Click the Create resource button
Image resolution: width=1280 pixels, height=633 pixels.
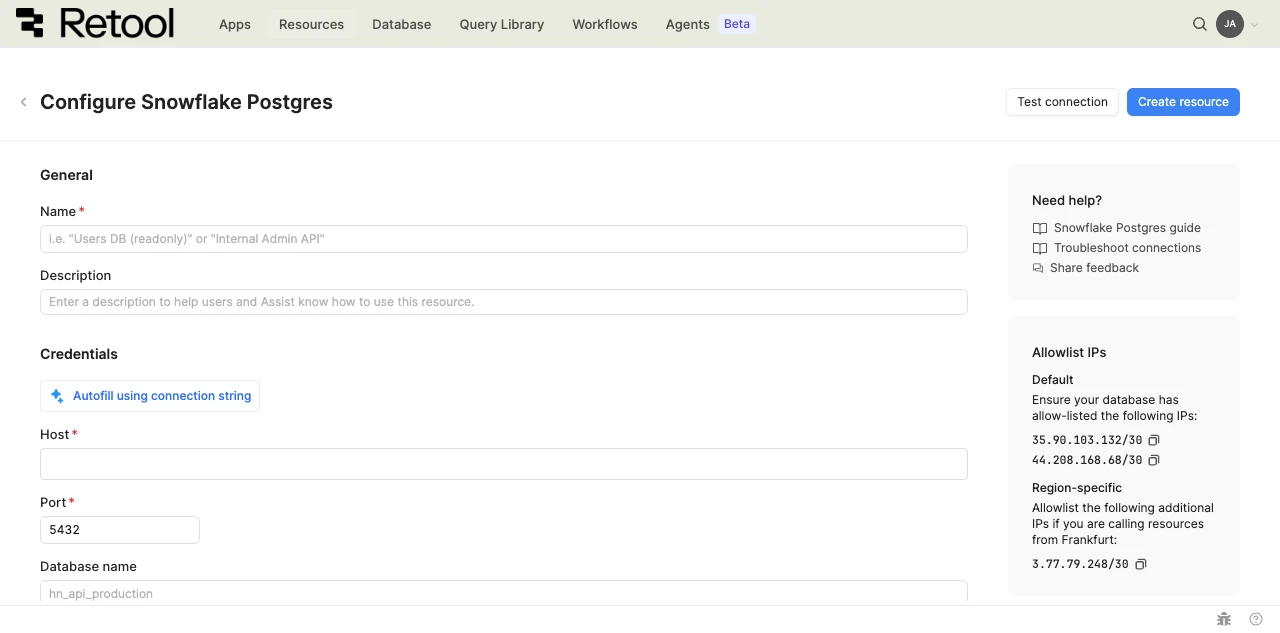tap(1183, 102)
